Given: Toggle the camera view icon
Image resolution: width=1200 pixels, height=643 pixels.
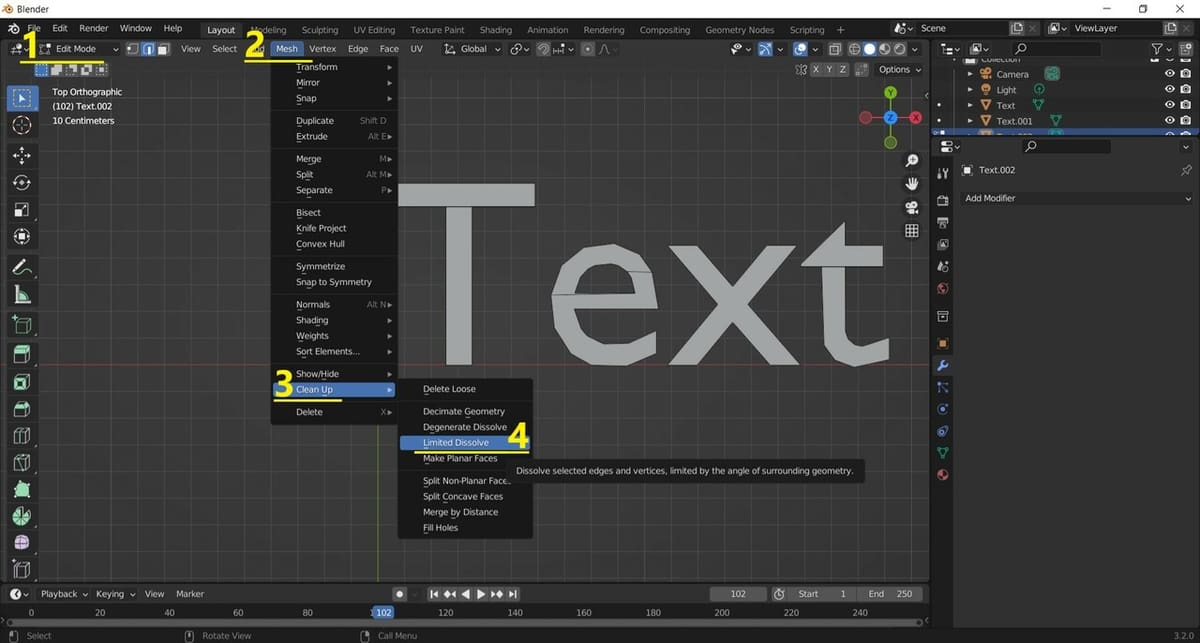Looking at the screenshot, I should click(x=912, y=207).
